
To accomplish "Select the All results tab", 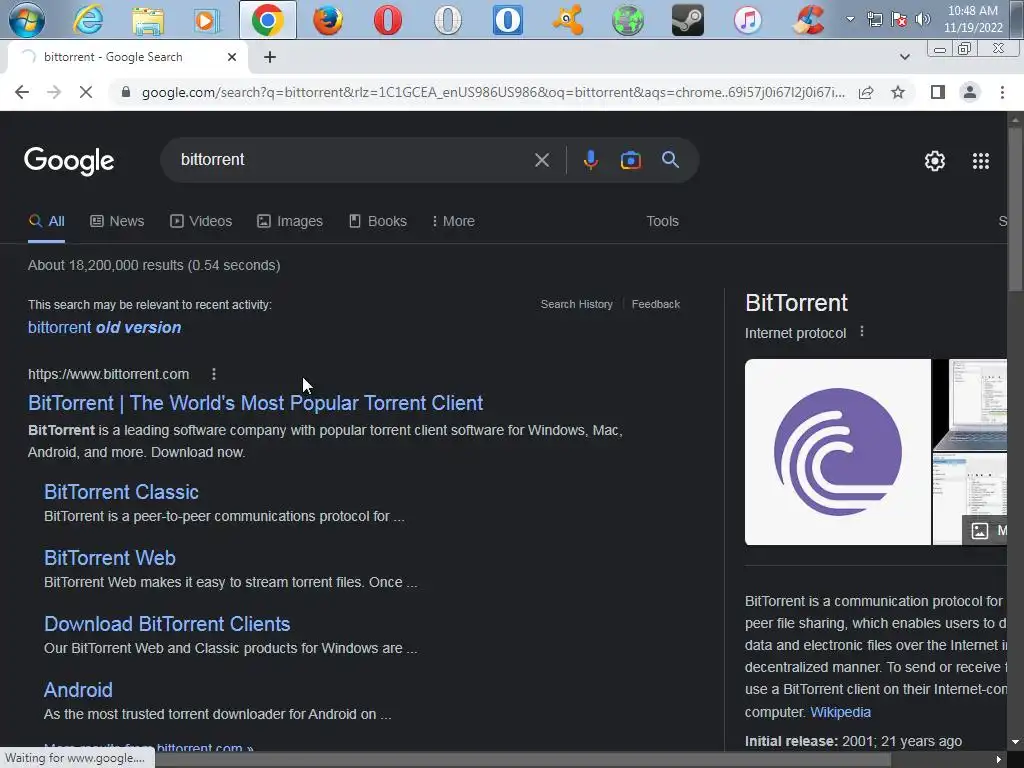I will point(46,221).
